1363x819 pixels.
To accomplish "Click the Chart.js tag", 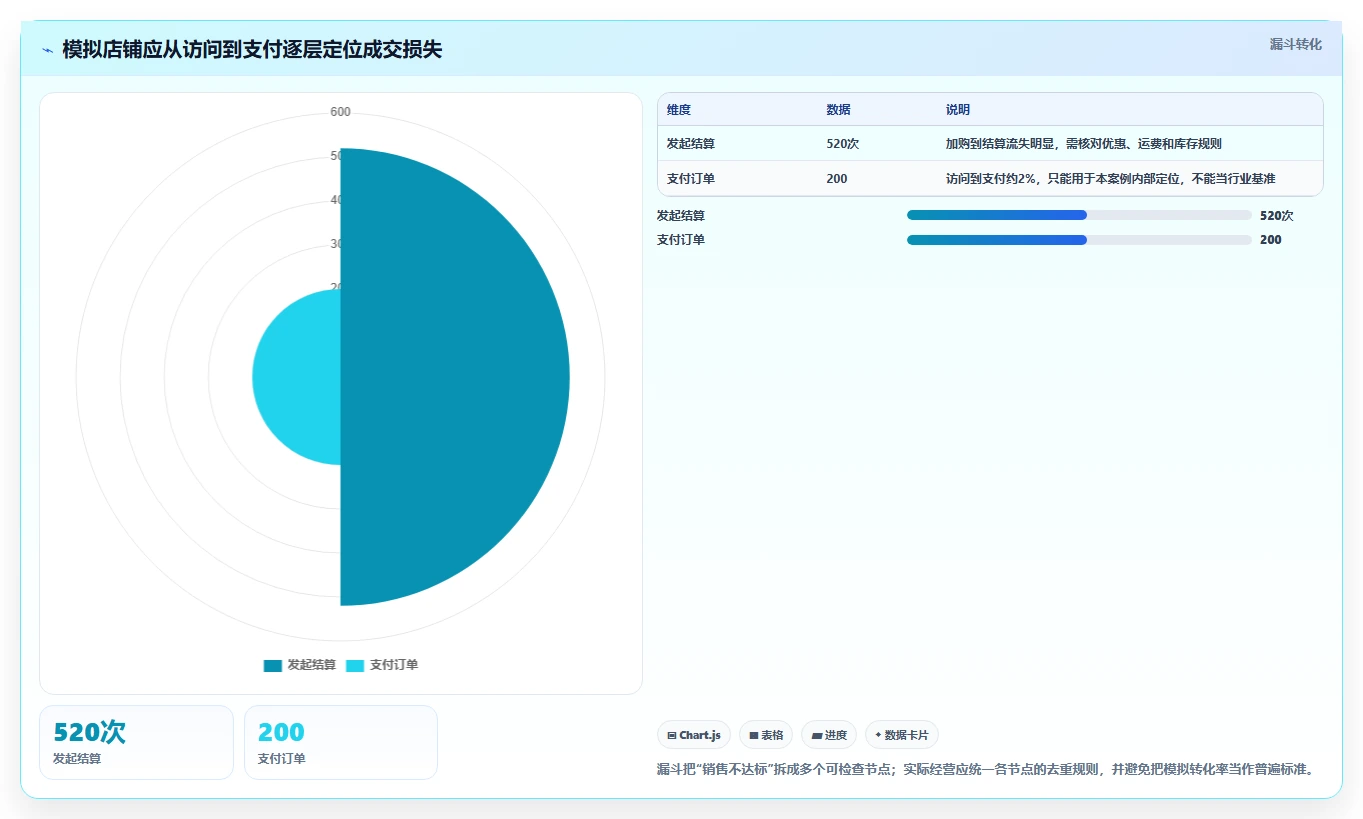I will [x=694, y=735].
